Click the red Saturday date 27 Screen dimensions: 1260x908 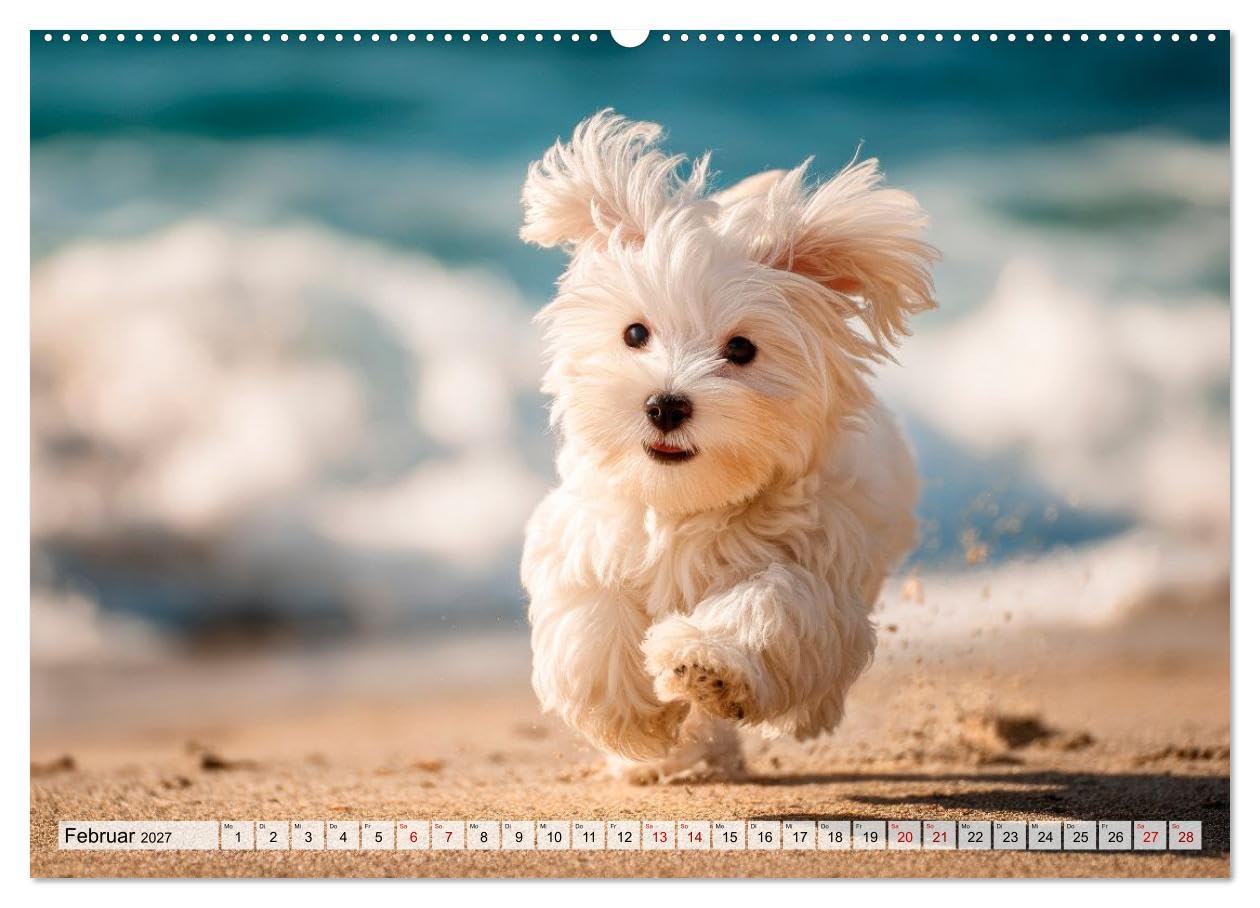(x=1149, y=836)
